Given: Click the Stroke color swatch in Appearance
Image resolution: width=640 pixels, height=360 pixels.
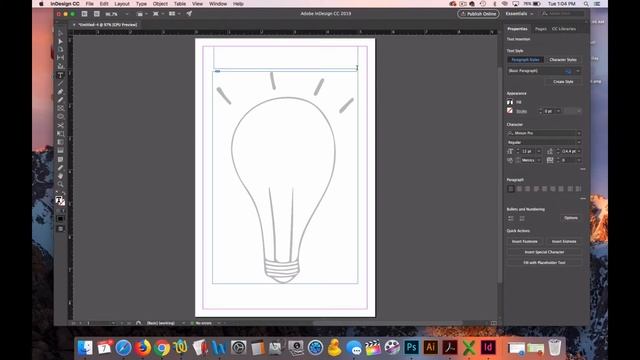Looking at the screenshot, I should 510,111.
